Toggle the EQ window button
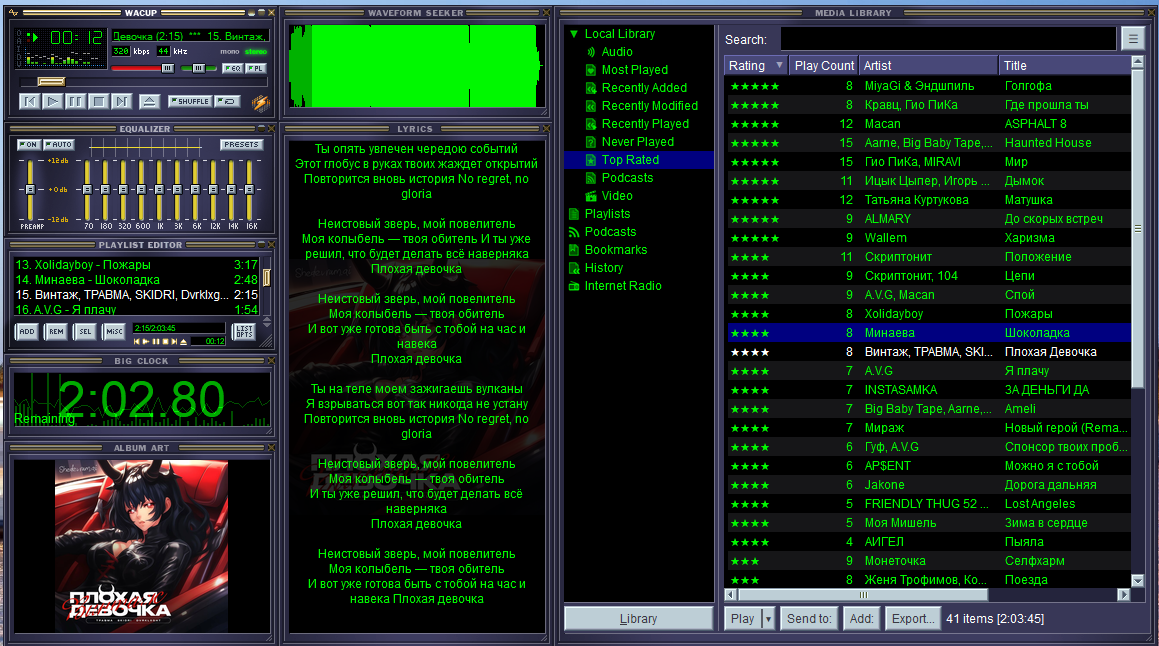The height and width of the screenshot is (646, 1159). coord(232,68)
